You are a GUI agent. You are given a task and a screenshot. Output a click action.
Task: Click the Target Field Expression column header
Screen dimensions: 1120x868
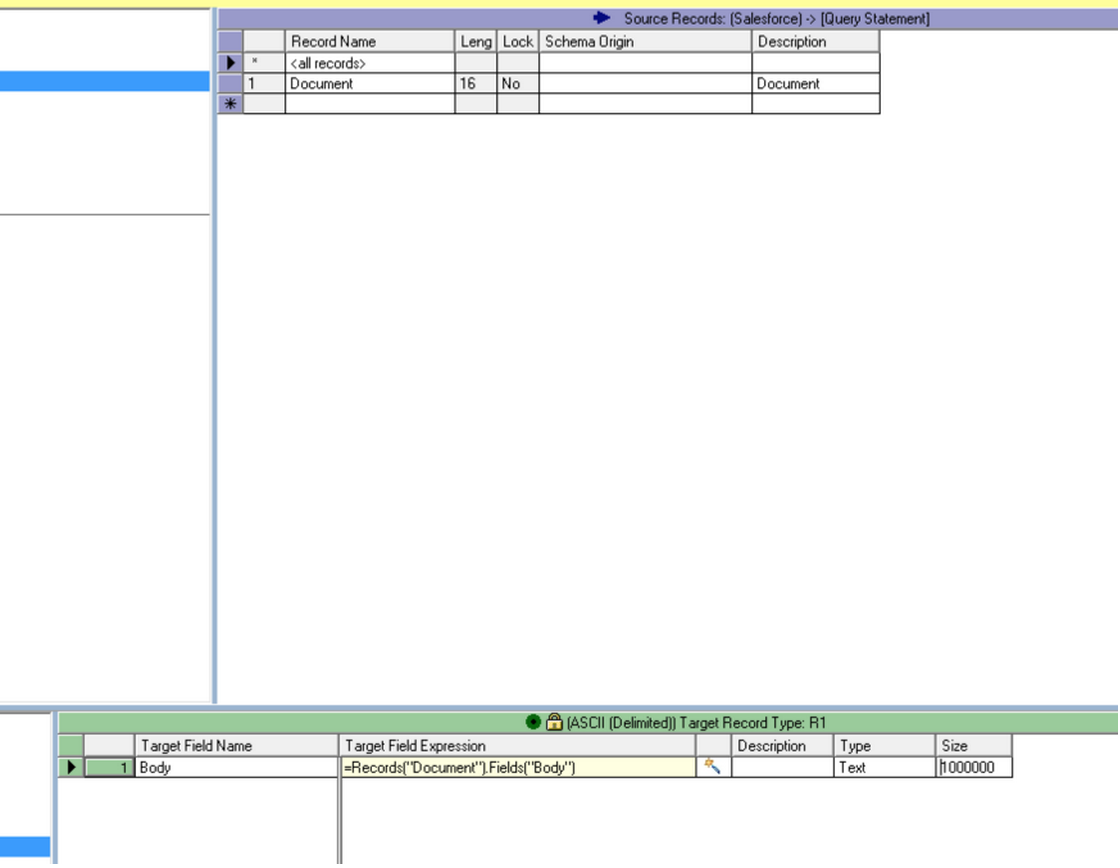518,745
